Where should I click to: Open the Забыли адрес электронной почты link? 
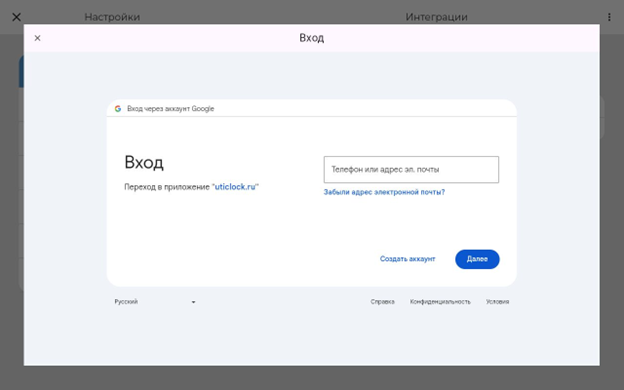click(384, 192)
